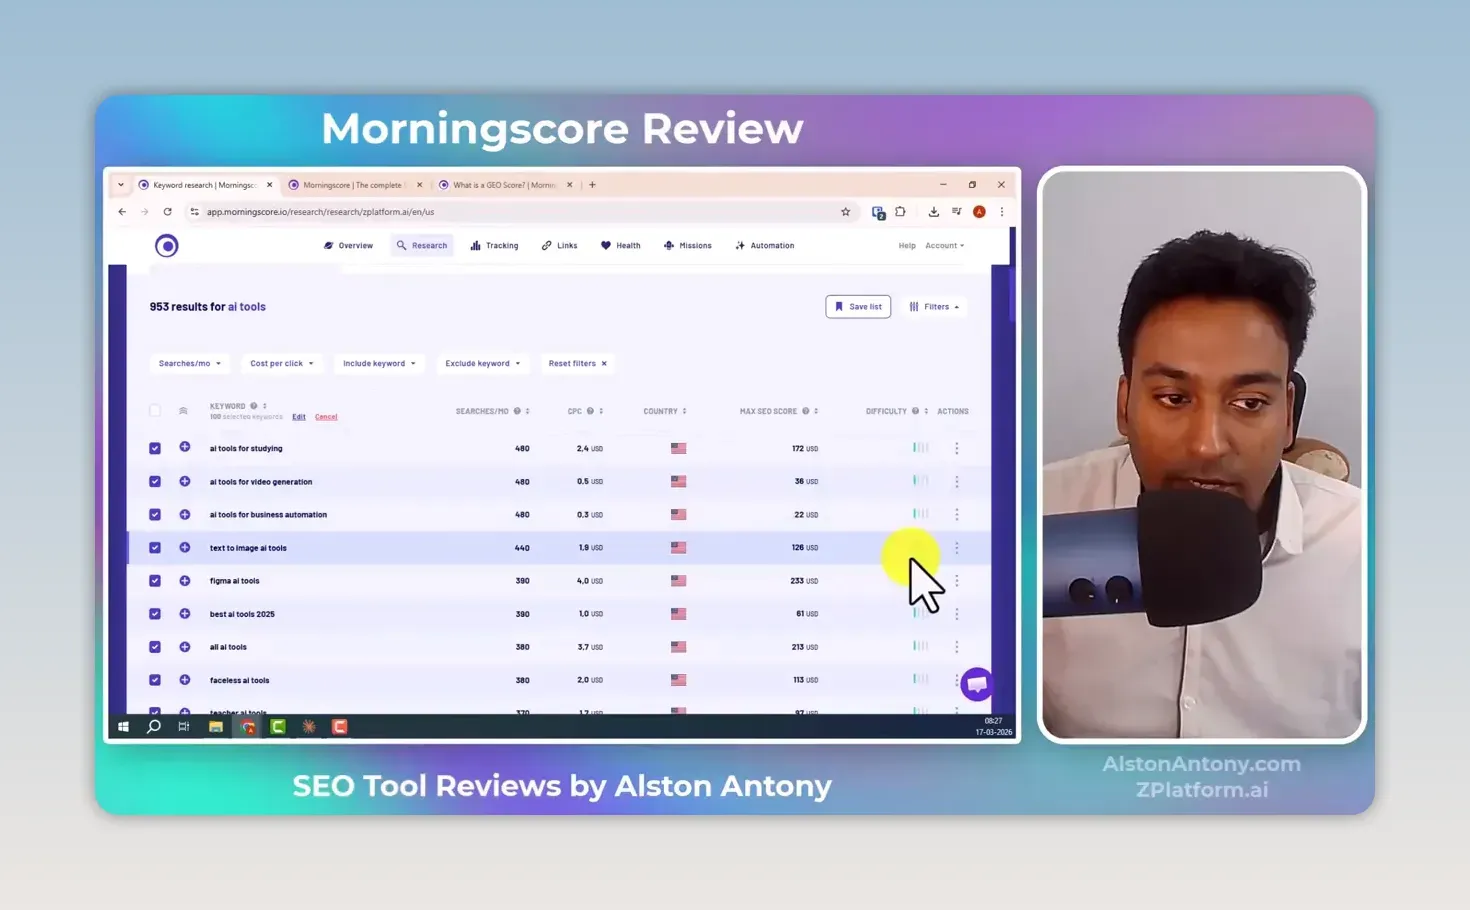Open the Searches/mo filter dropdown
Image resolution: width=1470 pixels, height=910 pixels.
pyautogui.click(x=189, y=363)
